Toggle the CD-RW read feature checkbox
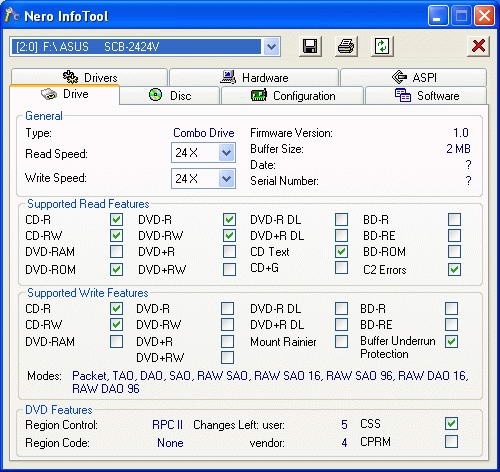 (x=116, y=236)
